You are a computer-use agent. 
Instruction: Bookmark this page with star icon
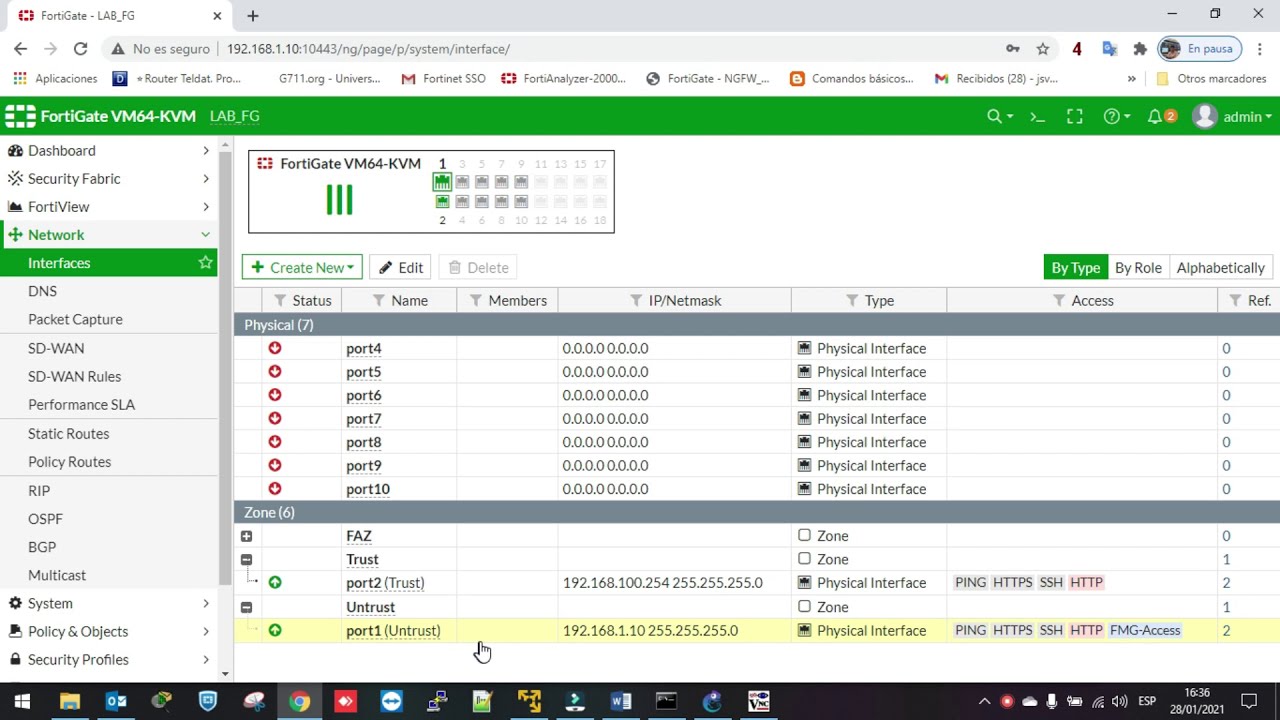[1043, 48]
